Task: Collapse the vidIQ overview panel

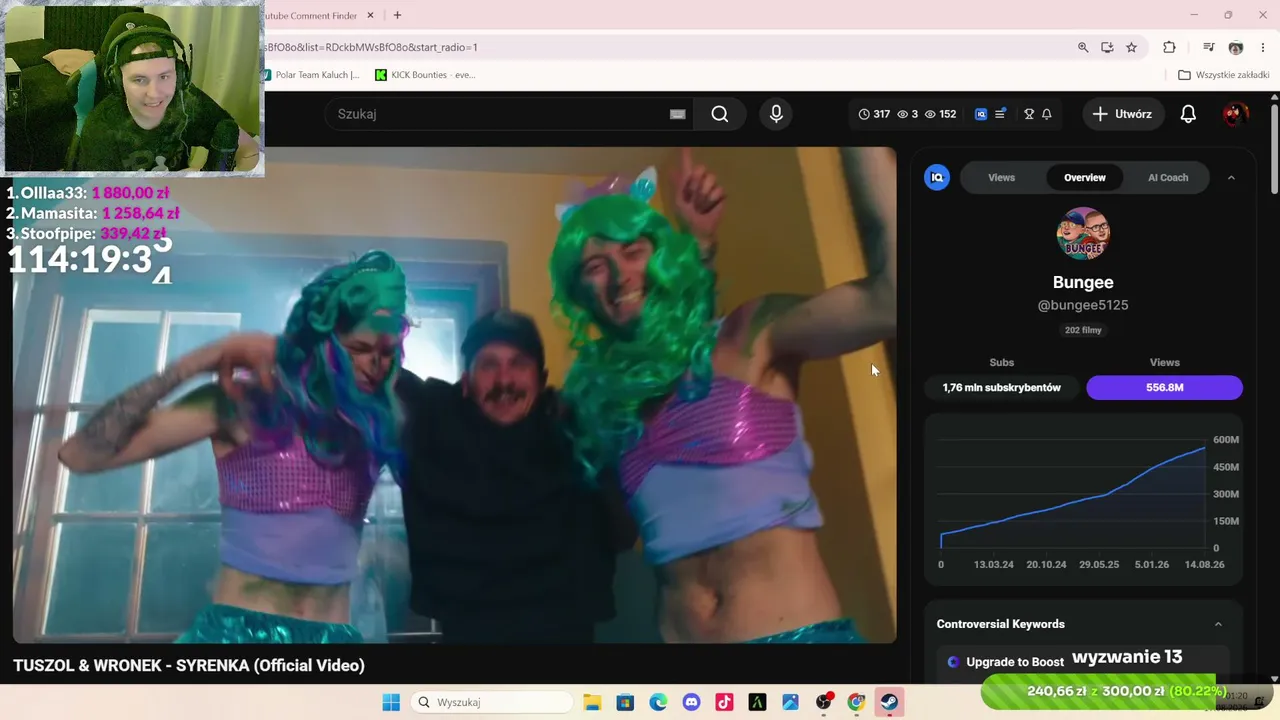Action: 1231,177
